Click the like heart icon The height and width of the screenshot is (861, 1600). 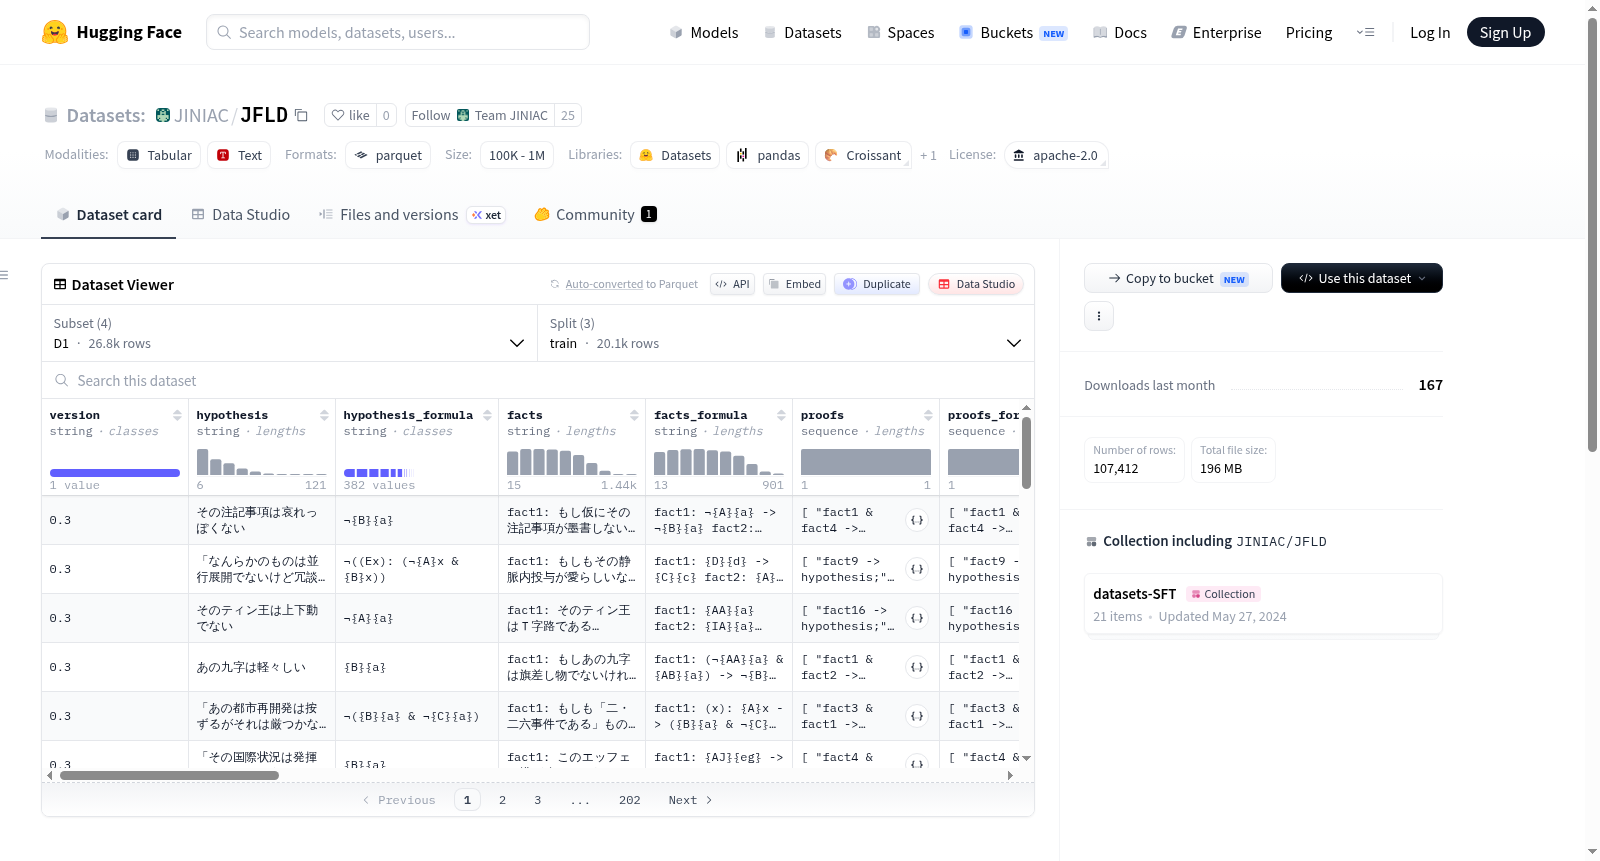pyautogui.click(x=338, y=115)
